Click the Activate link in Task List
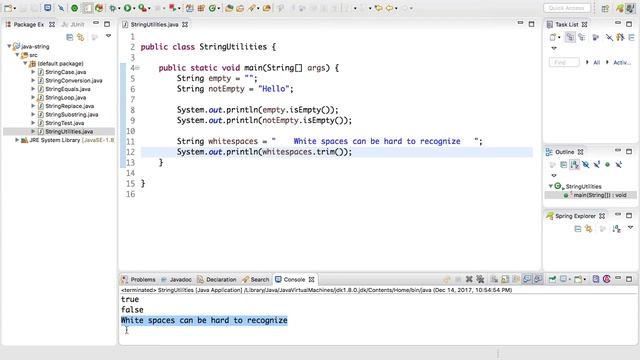The image size is (640, 360). coord(622,62)
